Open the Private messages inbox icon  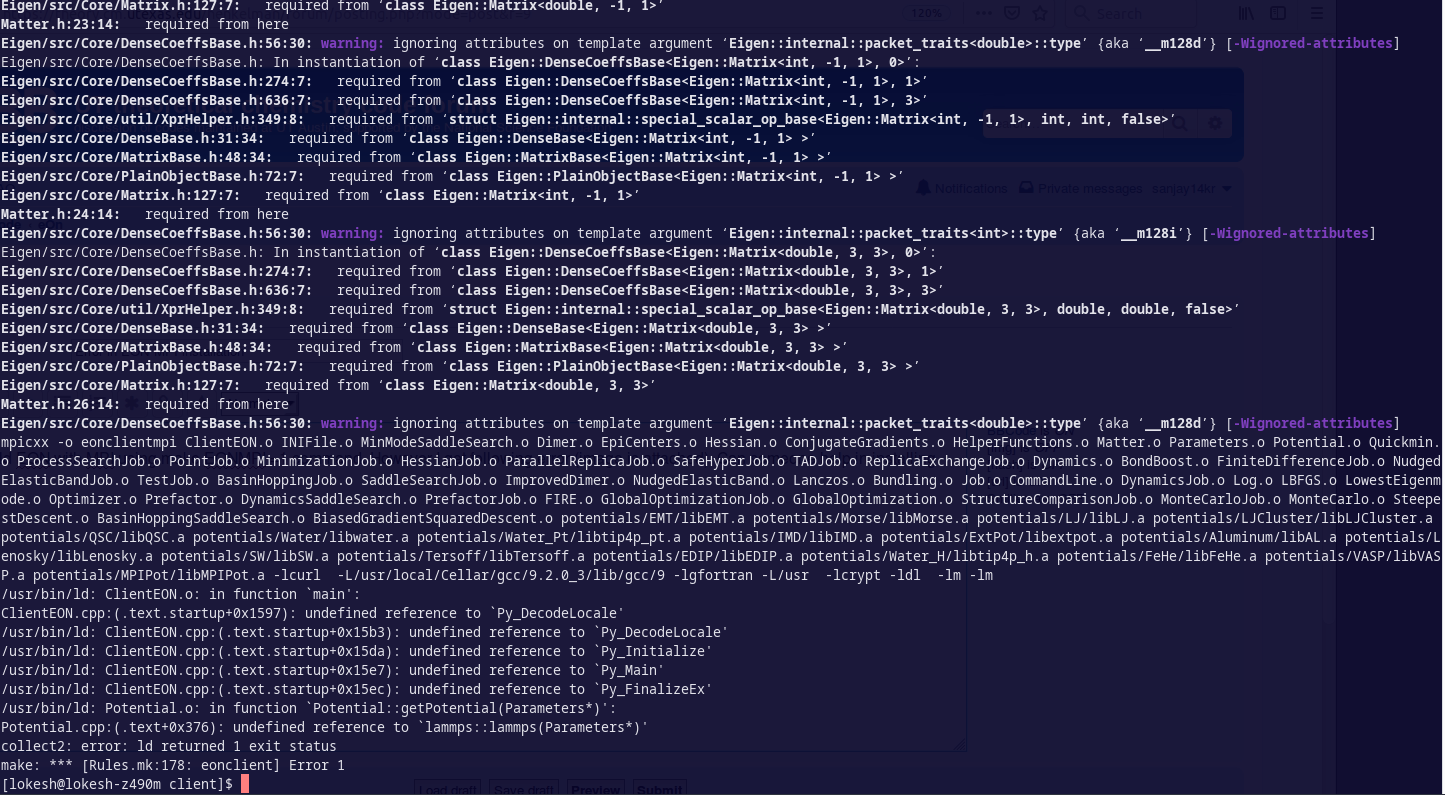tap(1080, 188)
